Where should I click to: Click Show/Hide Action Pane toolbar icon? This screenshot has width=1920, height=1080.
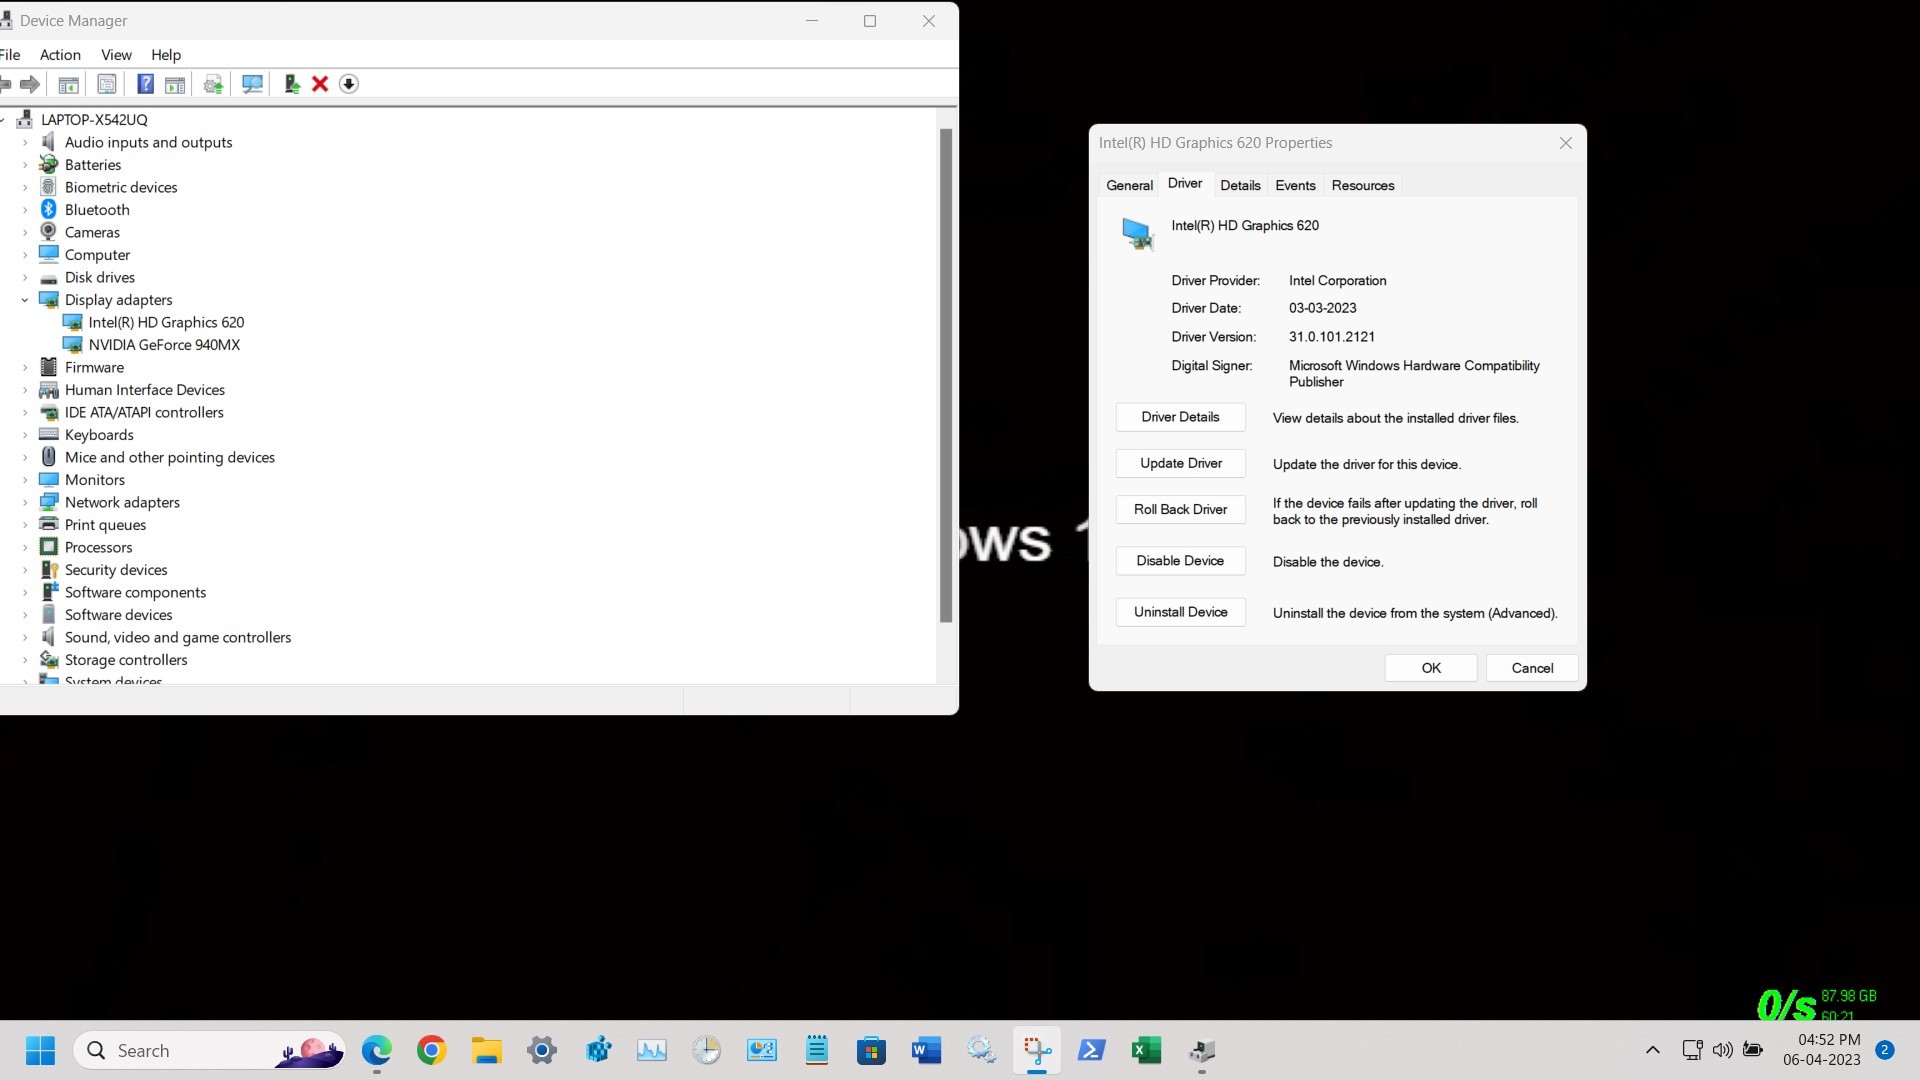click(x=175, y=84)
